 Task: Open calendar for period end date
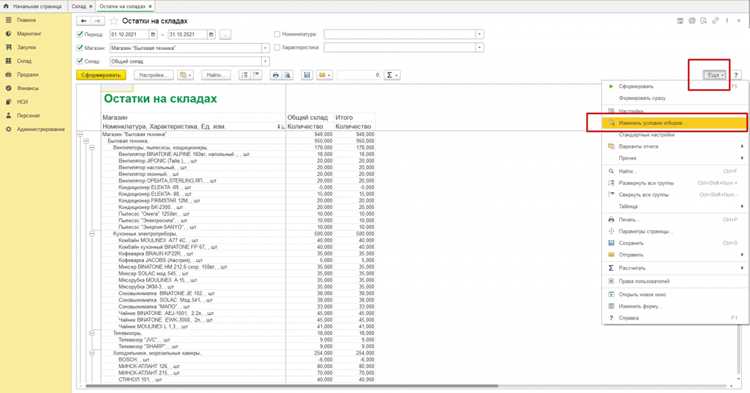click(211, 34)
